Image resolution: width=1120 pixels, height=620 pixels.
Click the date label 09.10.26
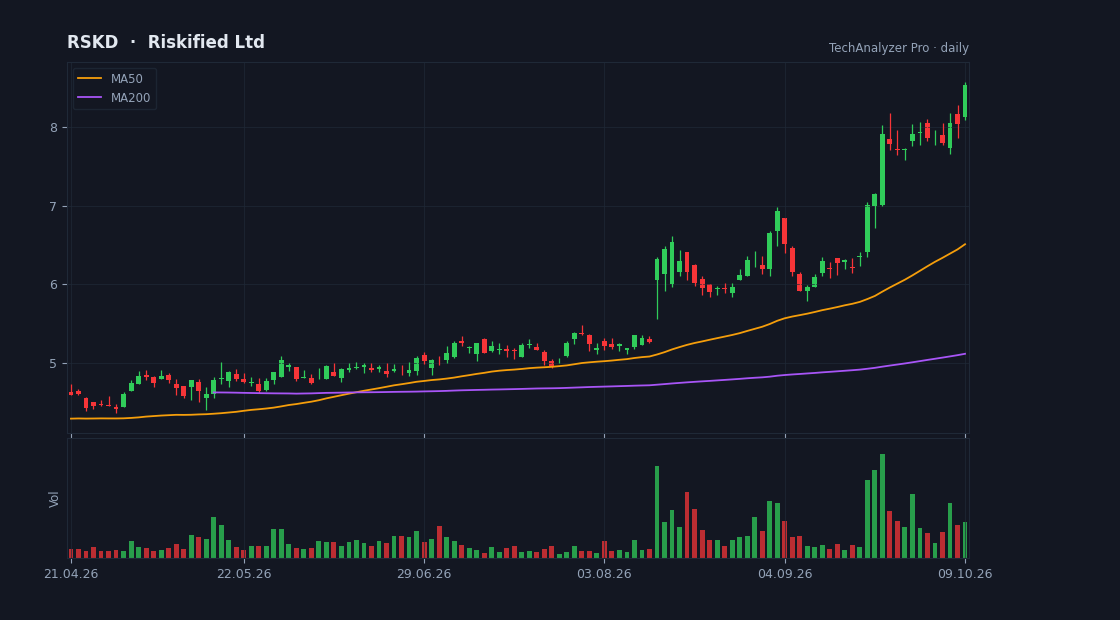[x=965, y=574]
